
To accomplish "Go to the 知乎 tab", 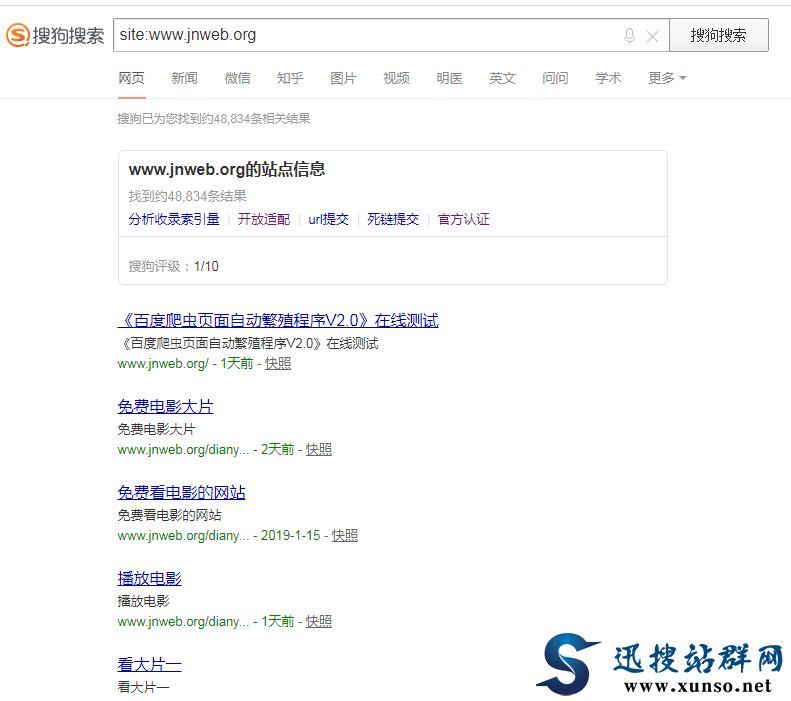I will coord(290,78).
